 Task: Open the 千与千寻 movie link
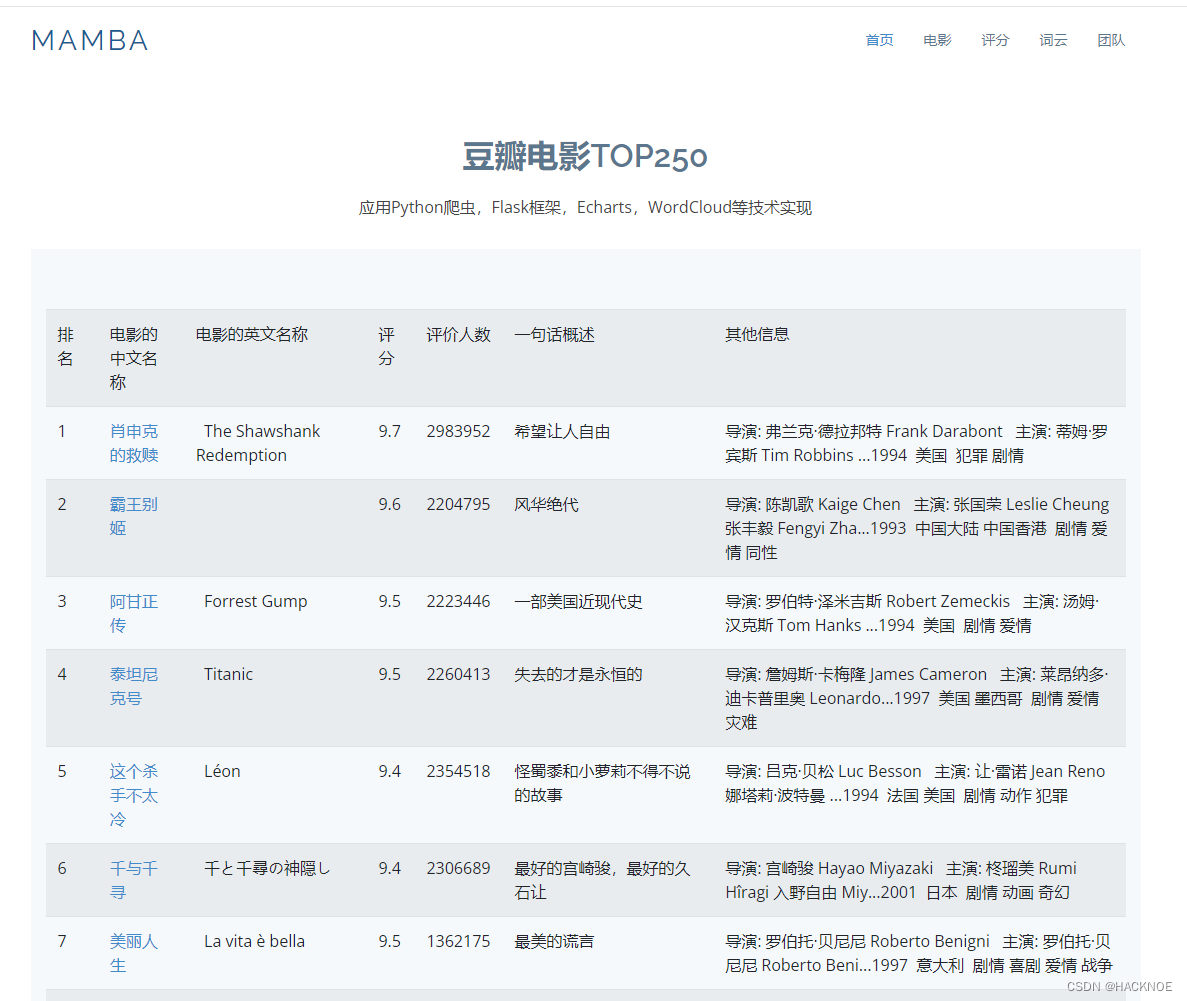pyautogui.click(x=134, y=880)
